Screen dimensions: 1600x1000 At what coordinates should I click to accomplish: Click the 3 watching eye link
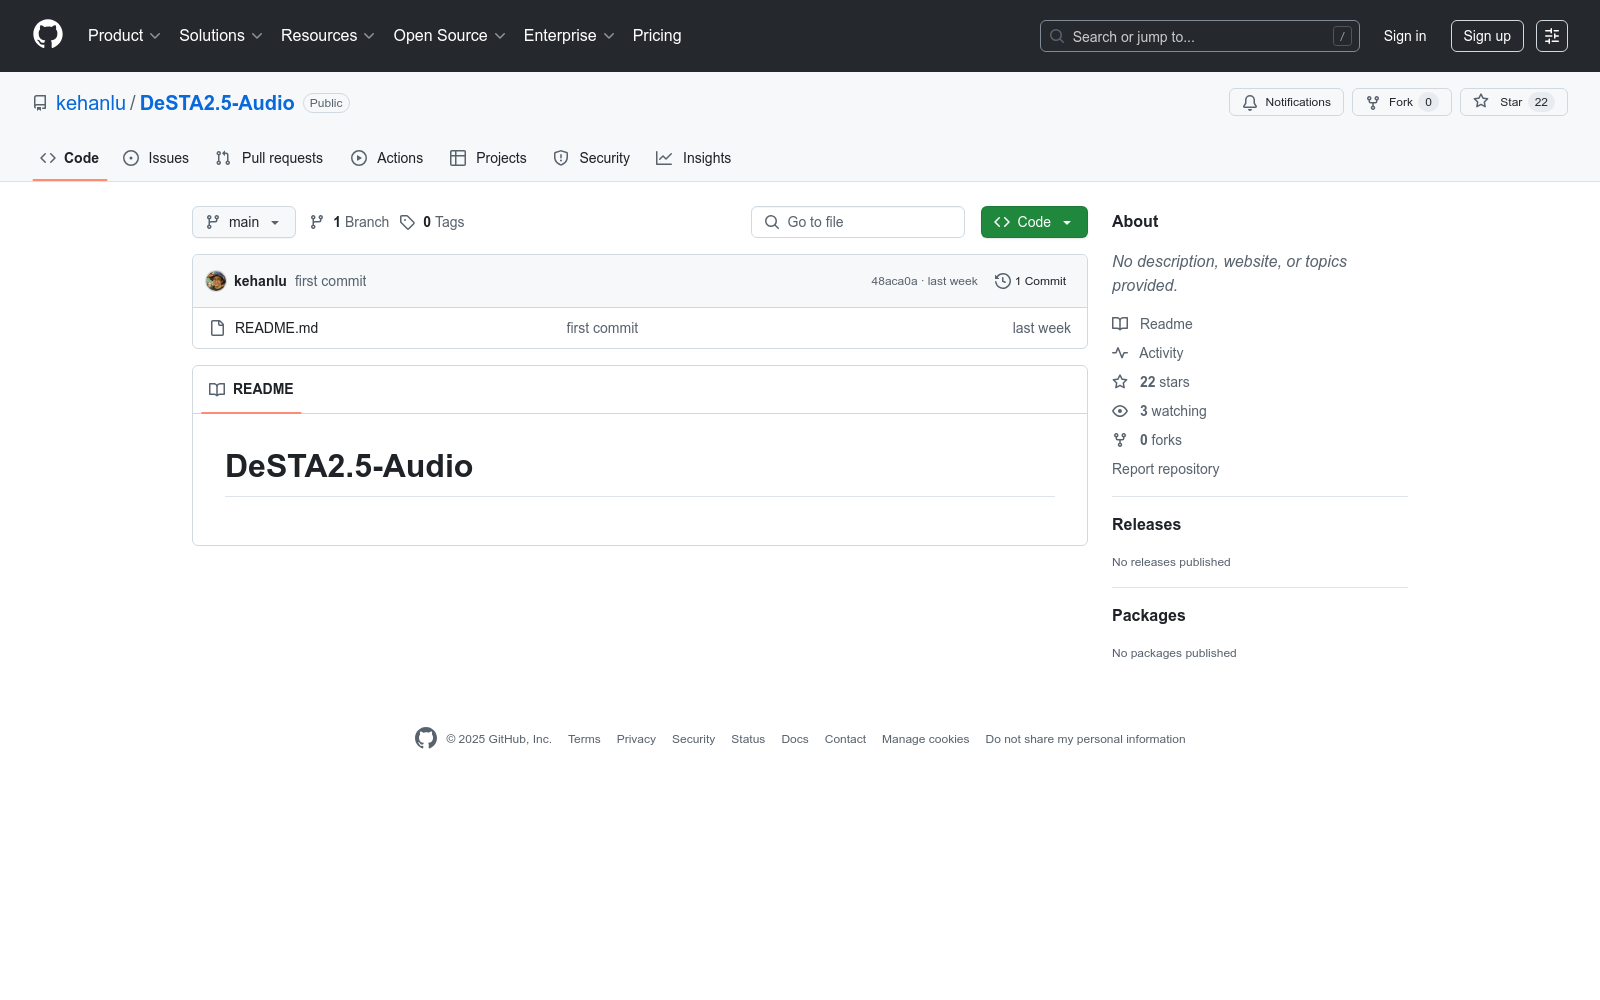(x=1159, y=411)
